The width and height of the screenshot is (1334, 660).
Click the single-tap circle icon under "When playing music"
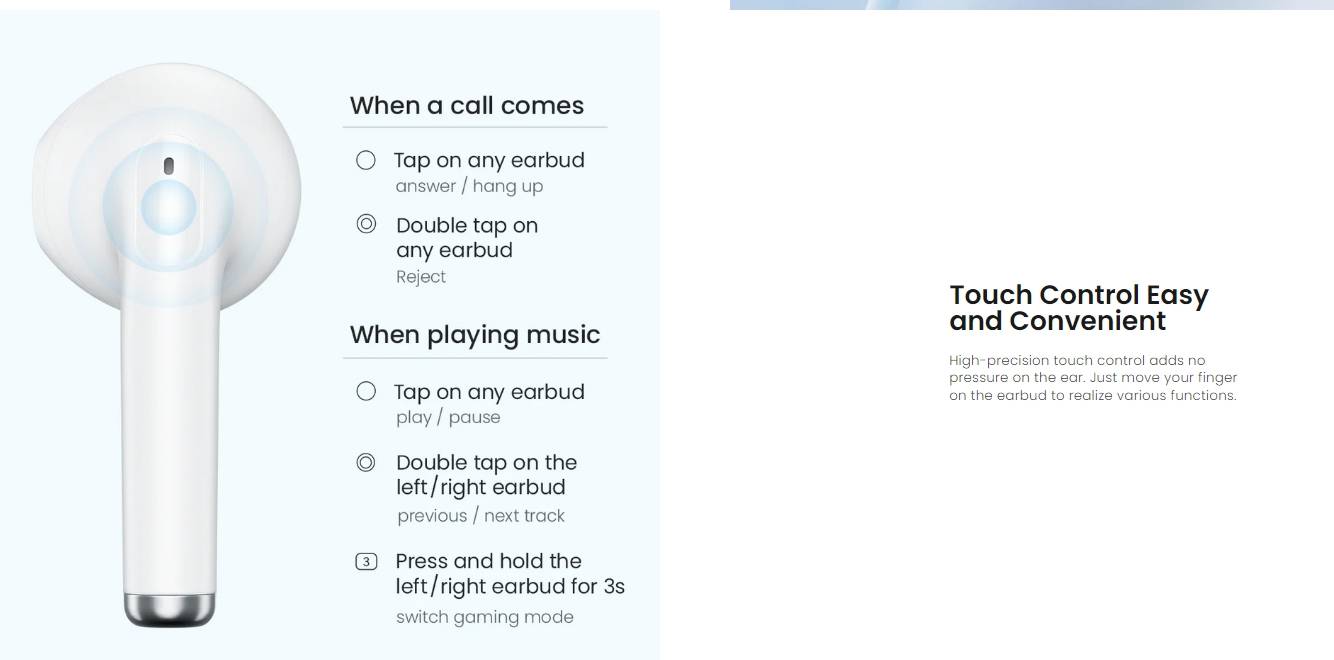pos(366,391)
